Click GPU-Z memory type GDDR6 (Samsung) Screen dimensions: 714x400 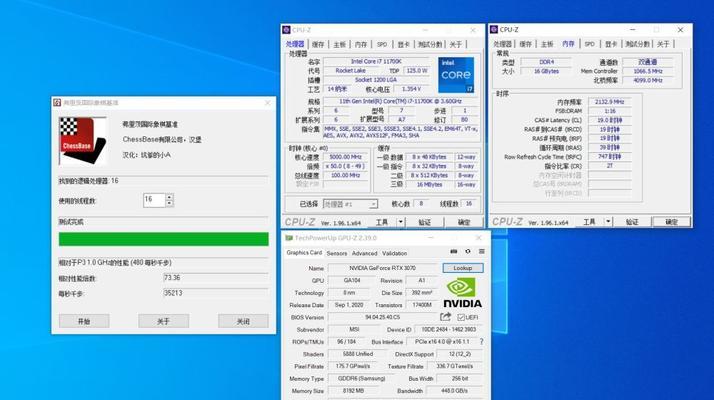pyautogui.click(x=362, y=379)
